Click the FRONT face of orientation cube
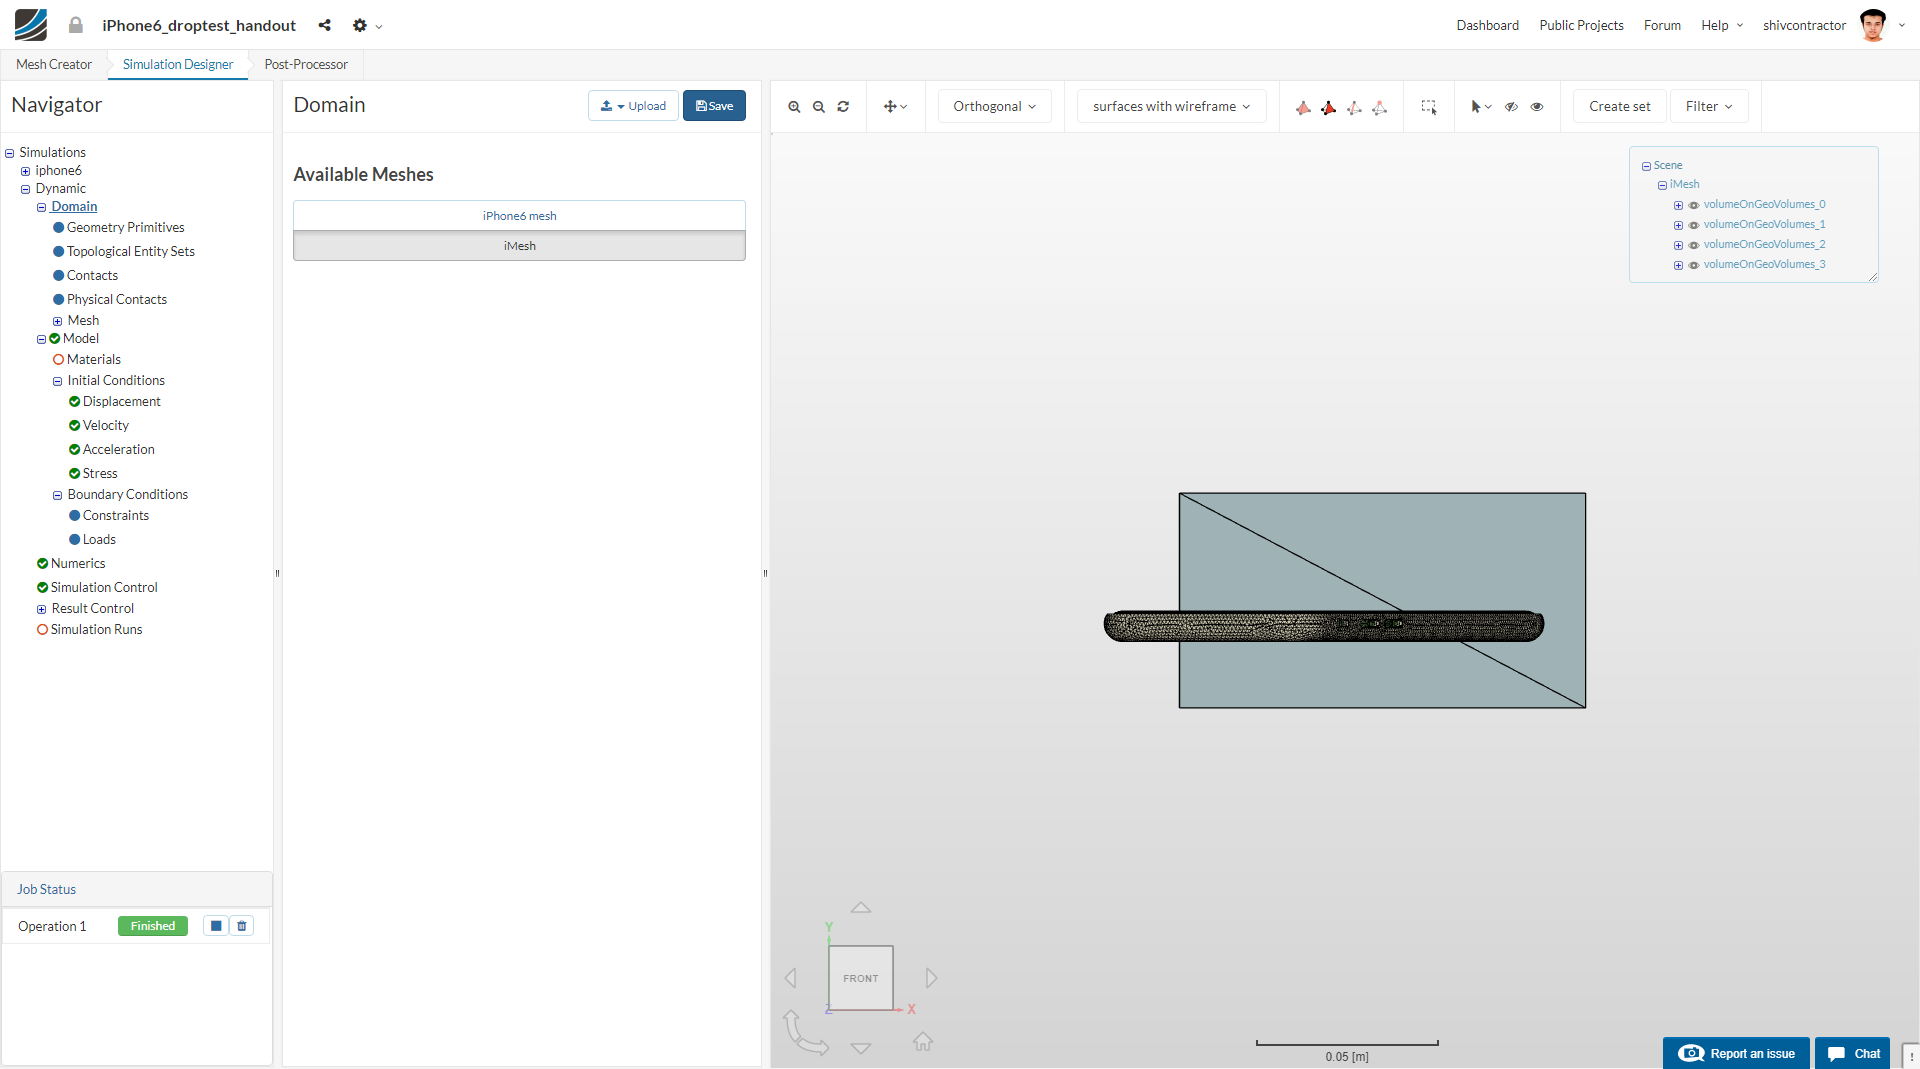 (860, 978)
